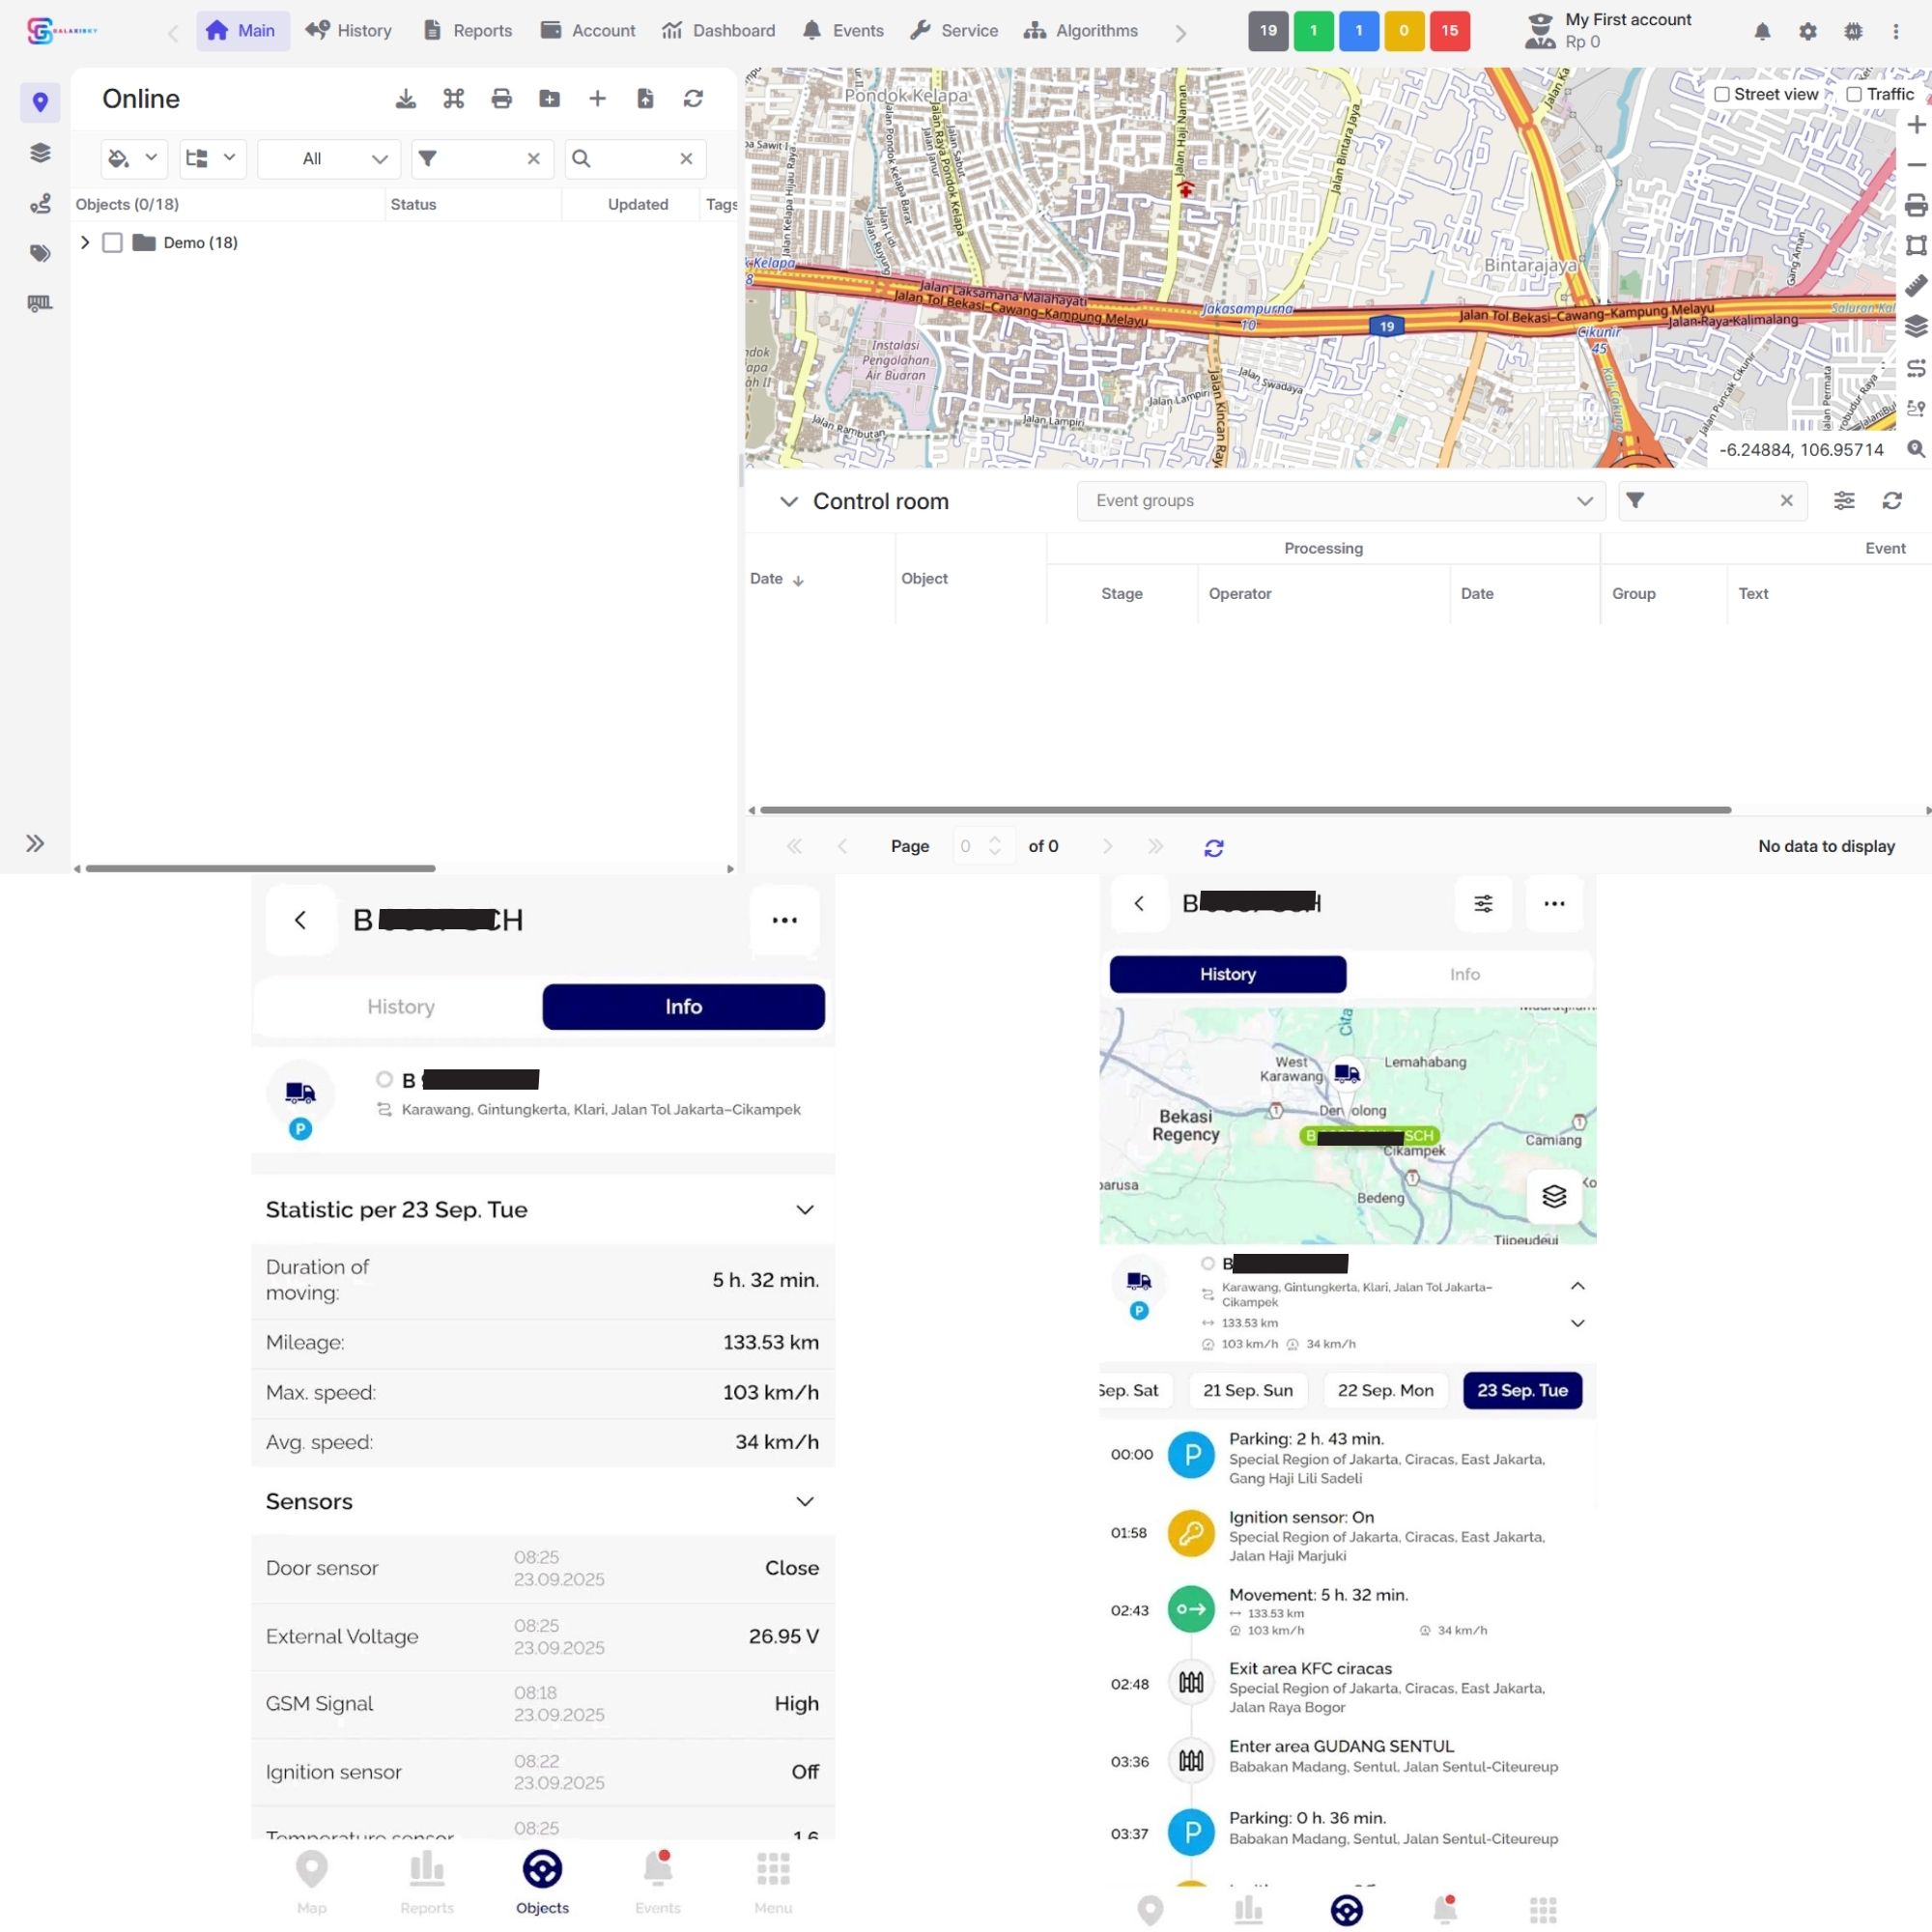Open the All filter dropdown
1932x1932 pixels.
click(329, 159)
